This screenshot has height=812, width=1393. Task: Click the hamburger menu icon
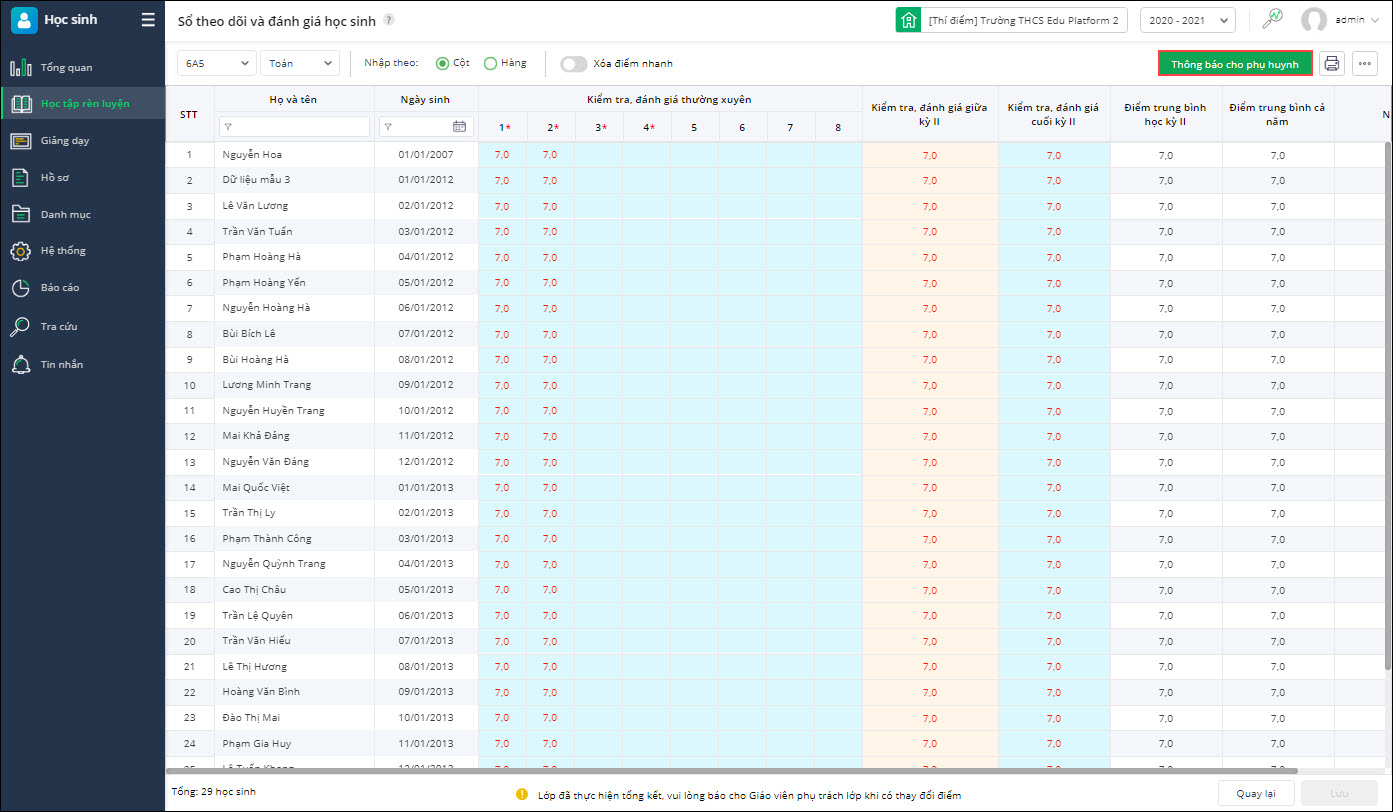point(148,20)
